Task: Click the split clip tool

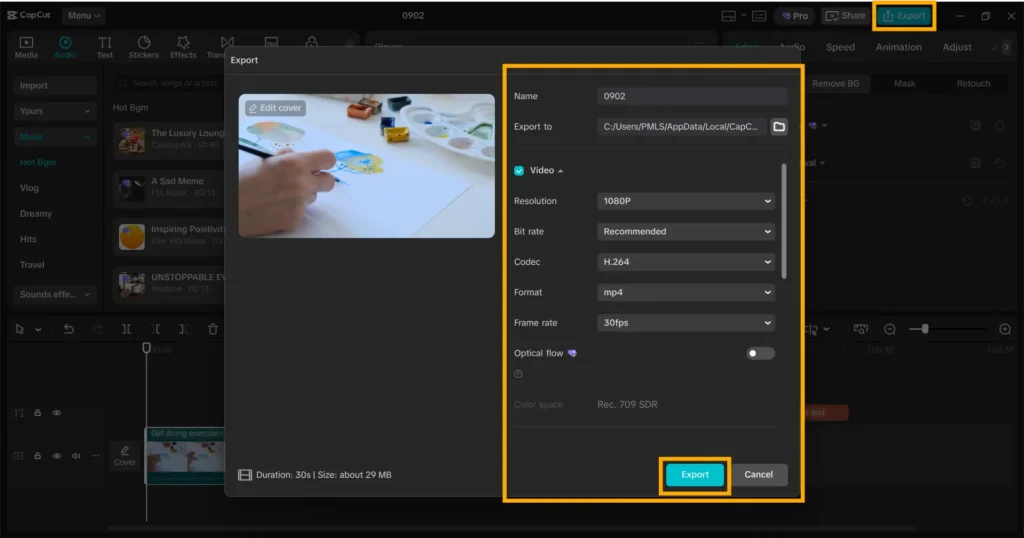Action: (126, 329)
